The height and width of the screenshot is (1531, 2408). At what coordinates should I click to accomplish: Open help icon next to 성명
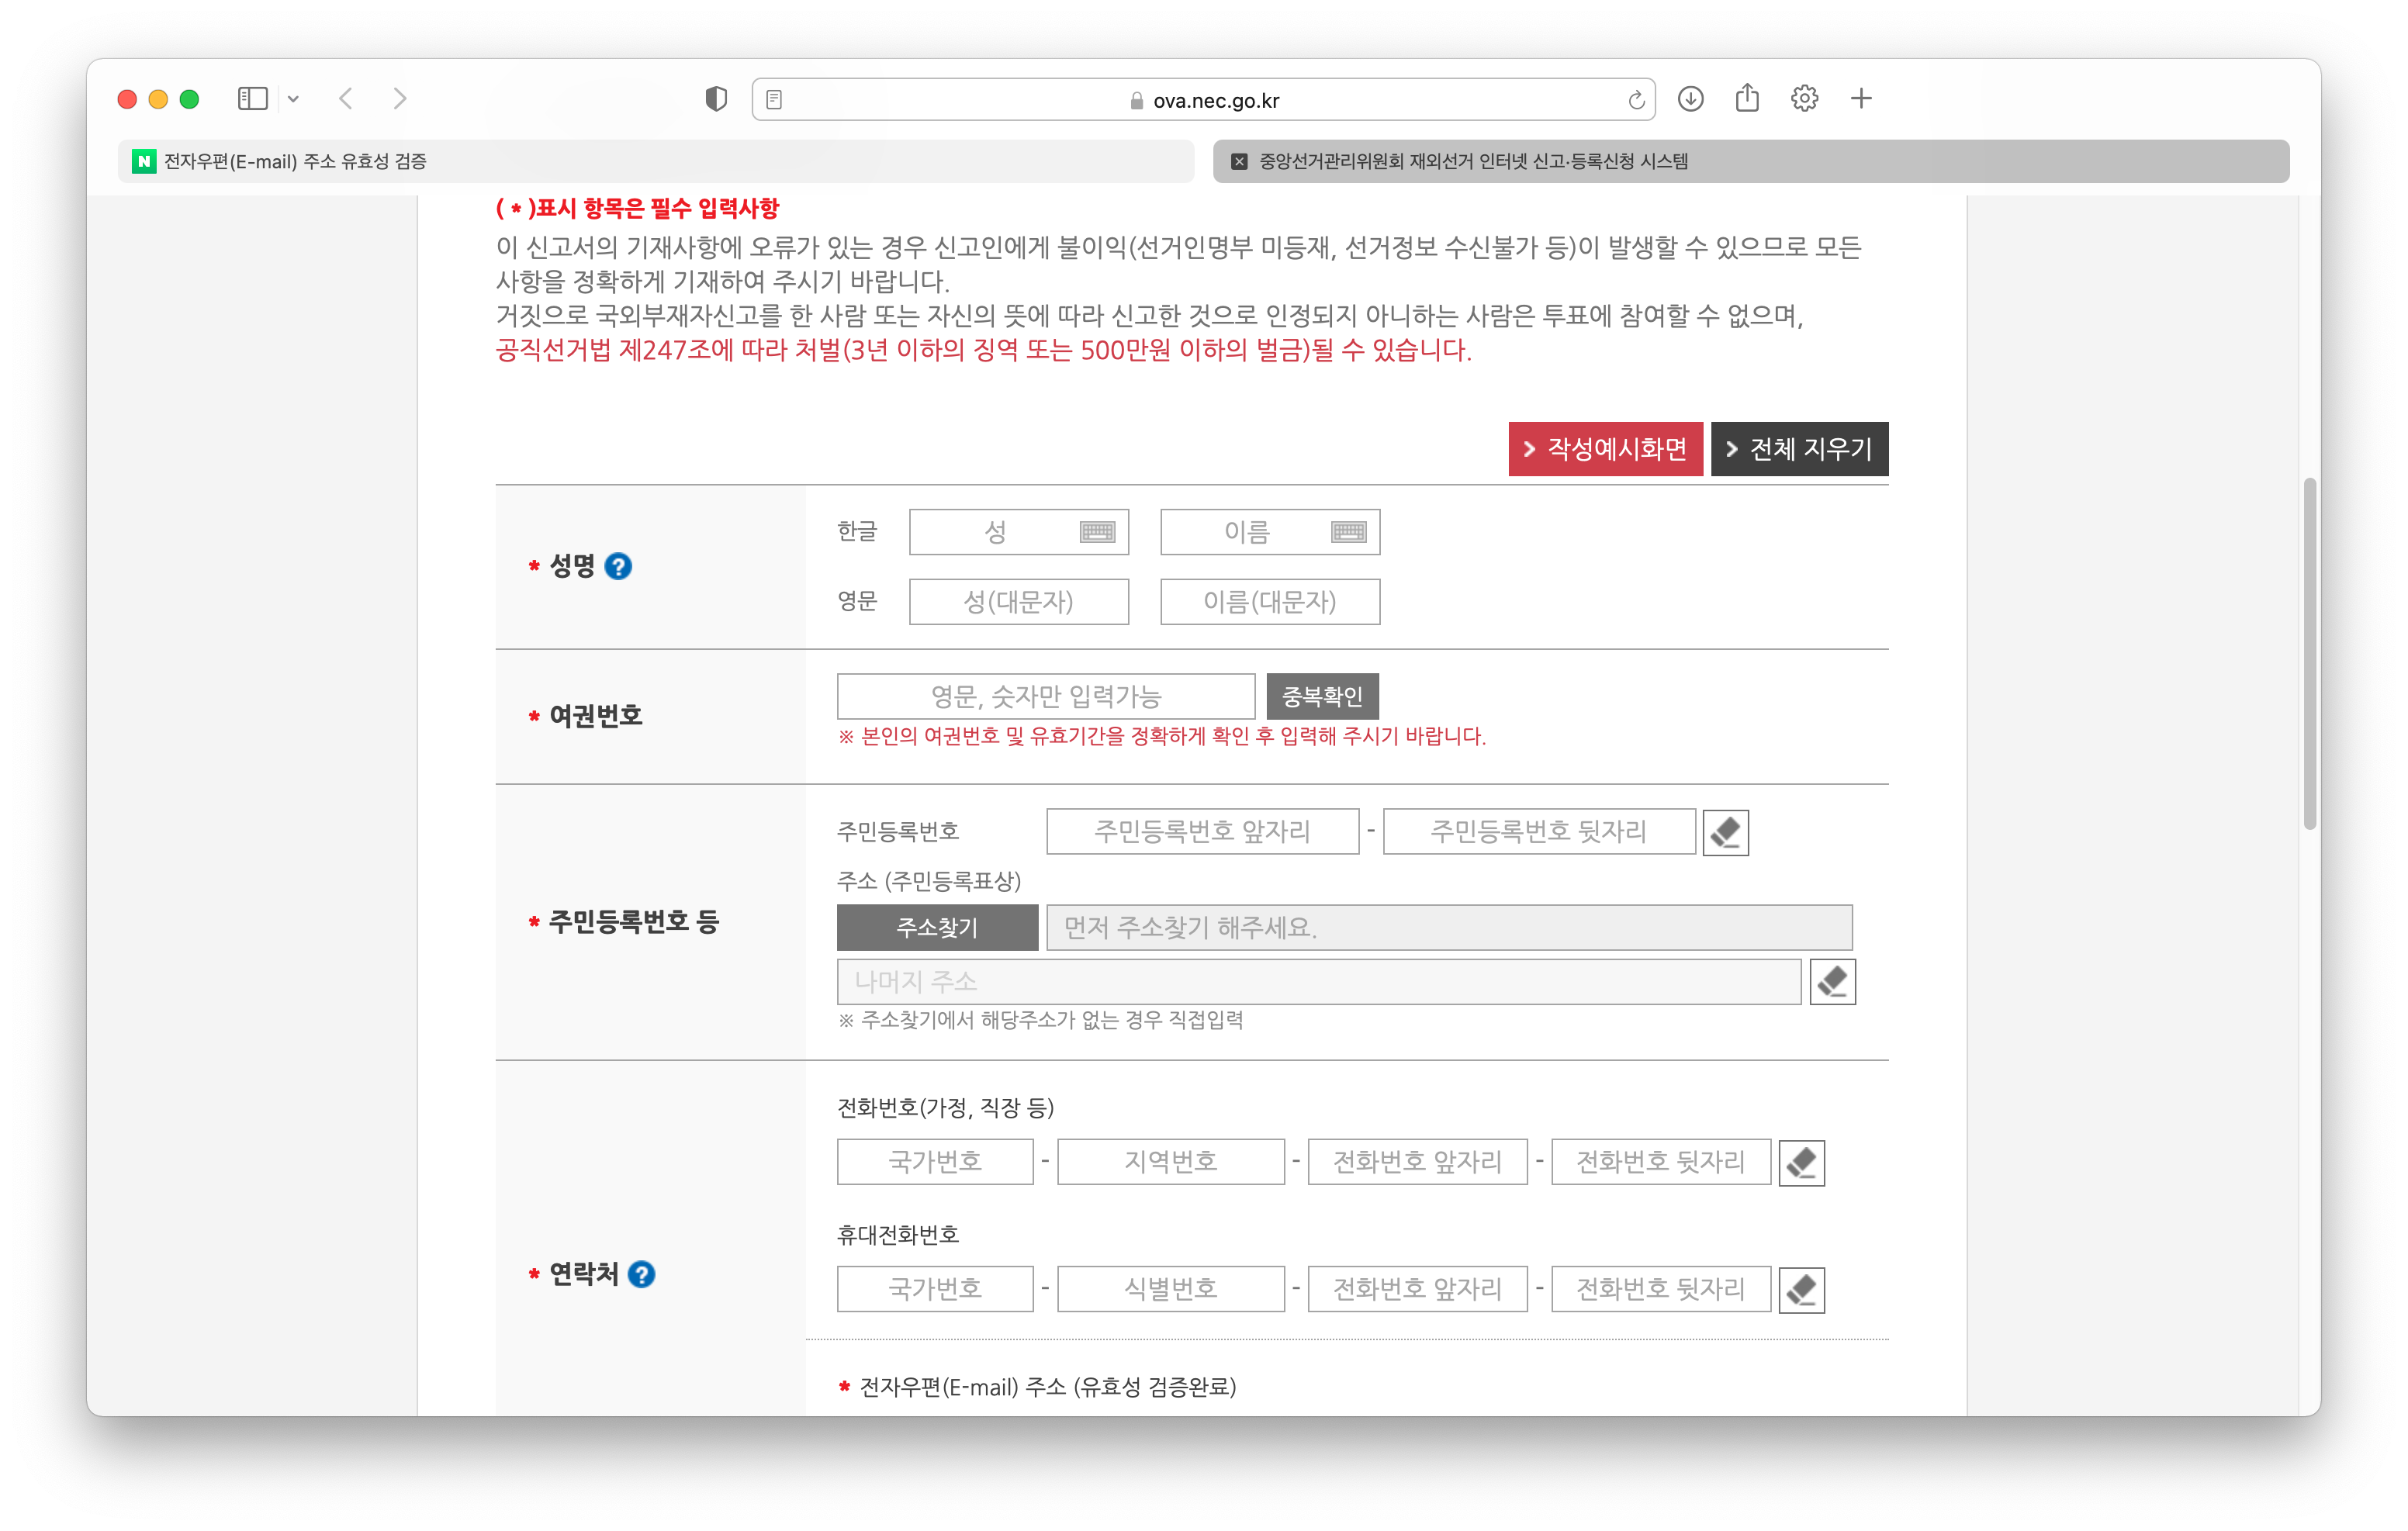point(618,567)
